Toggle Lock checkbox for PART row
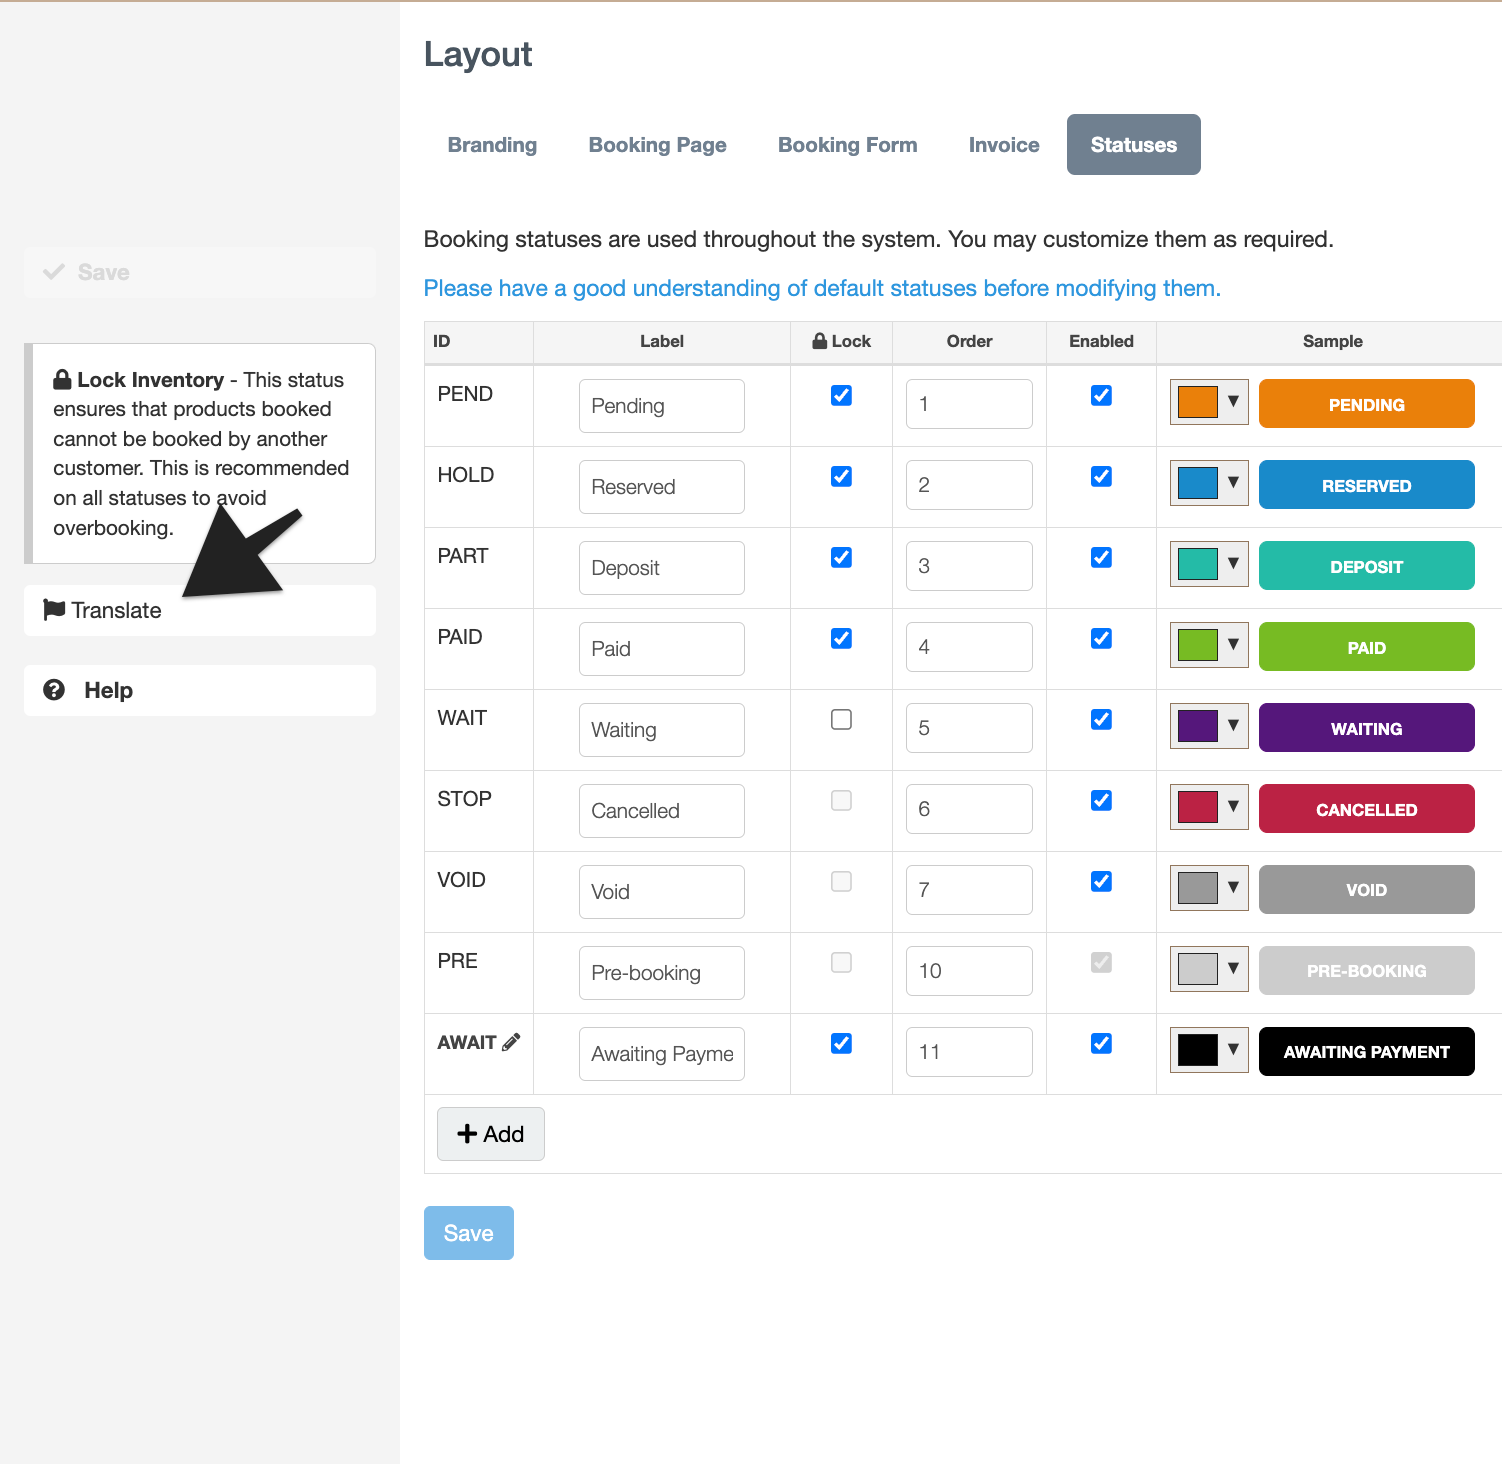This screenshot has height=1464, width=1502. [x=842, y=557]
